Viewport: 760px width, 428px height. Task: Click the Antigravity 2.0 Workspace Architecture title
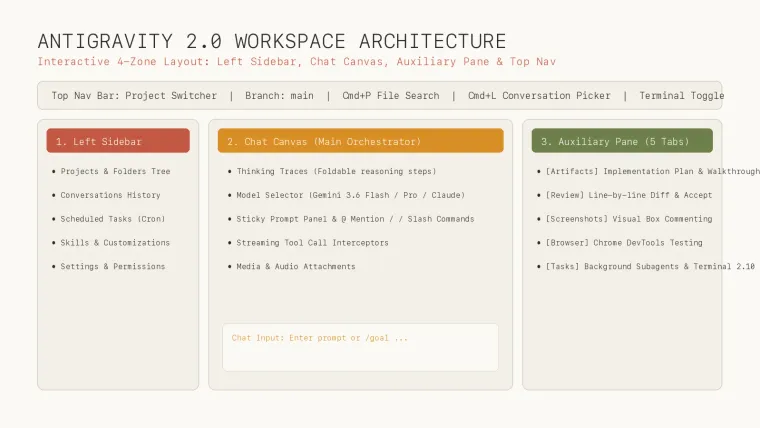pos(272,41)
